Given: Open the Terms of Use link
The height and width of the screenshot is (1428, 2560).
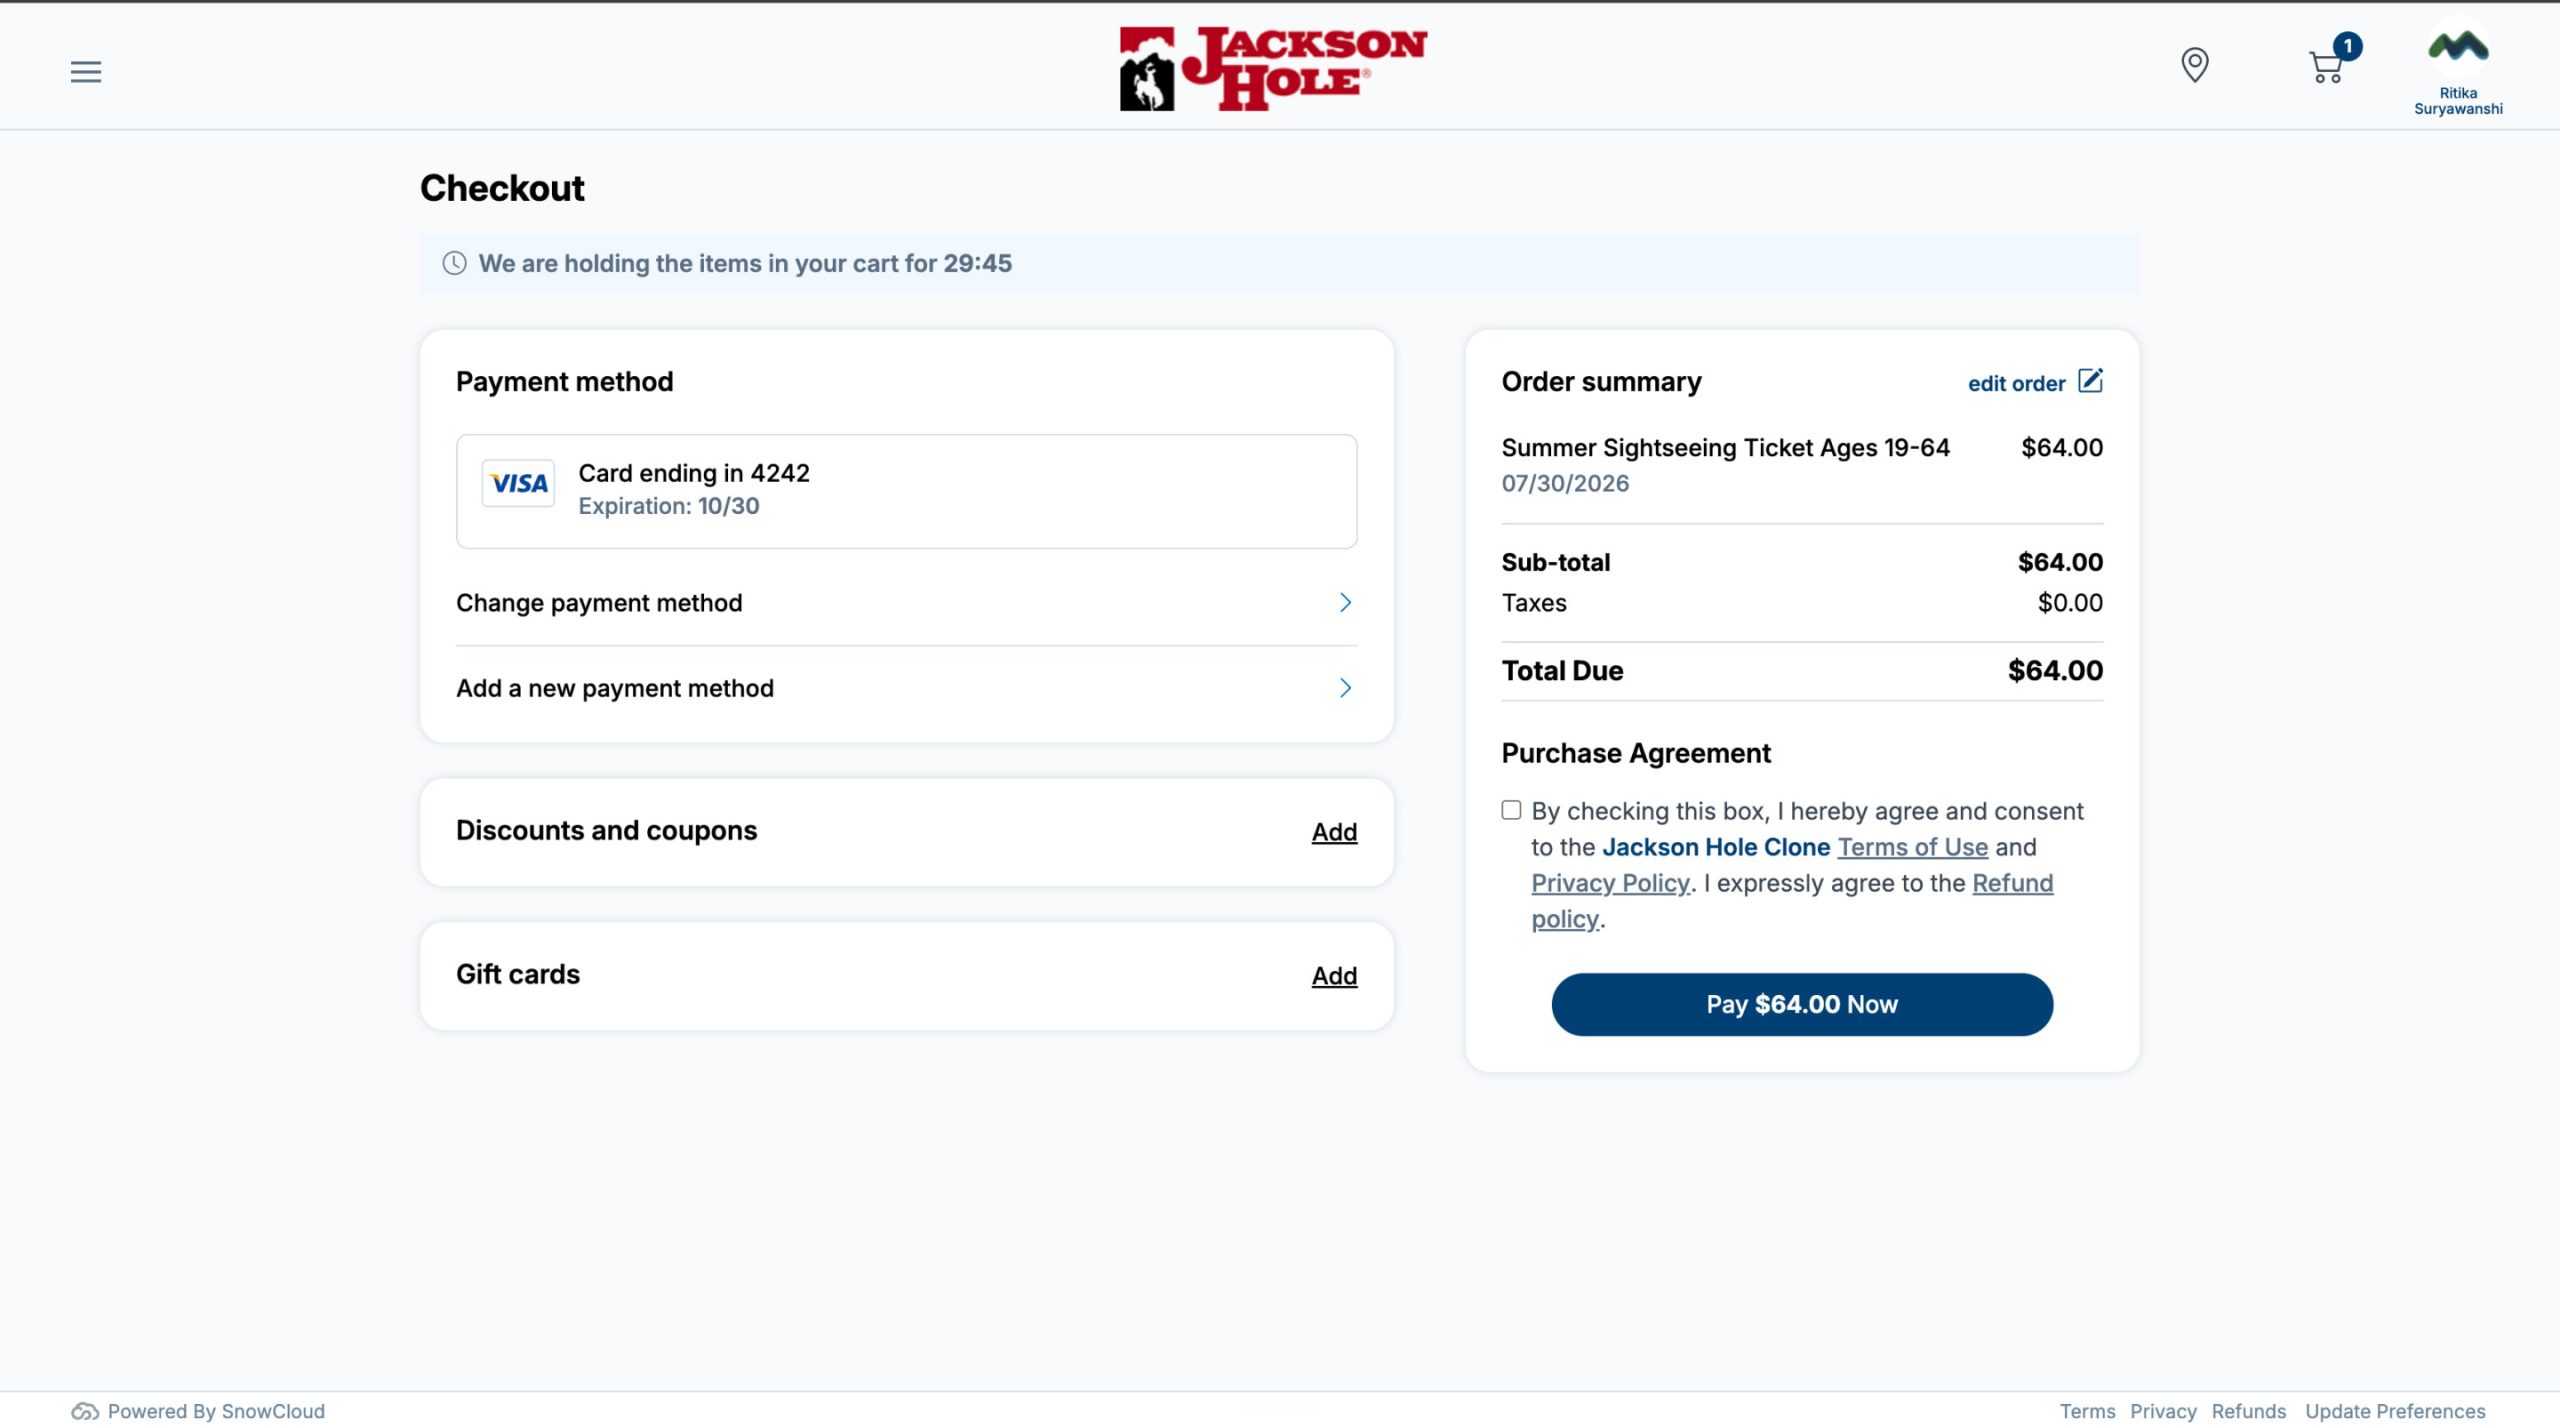Looking at the screenshot, I should coord(1912,847).
